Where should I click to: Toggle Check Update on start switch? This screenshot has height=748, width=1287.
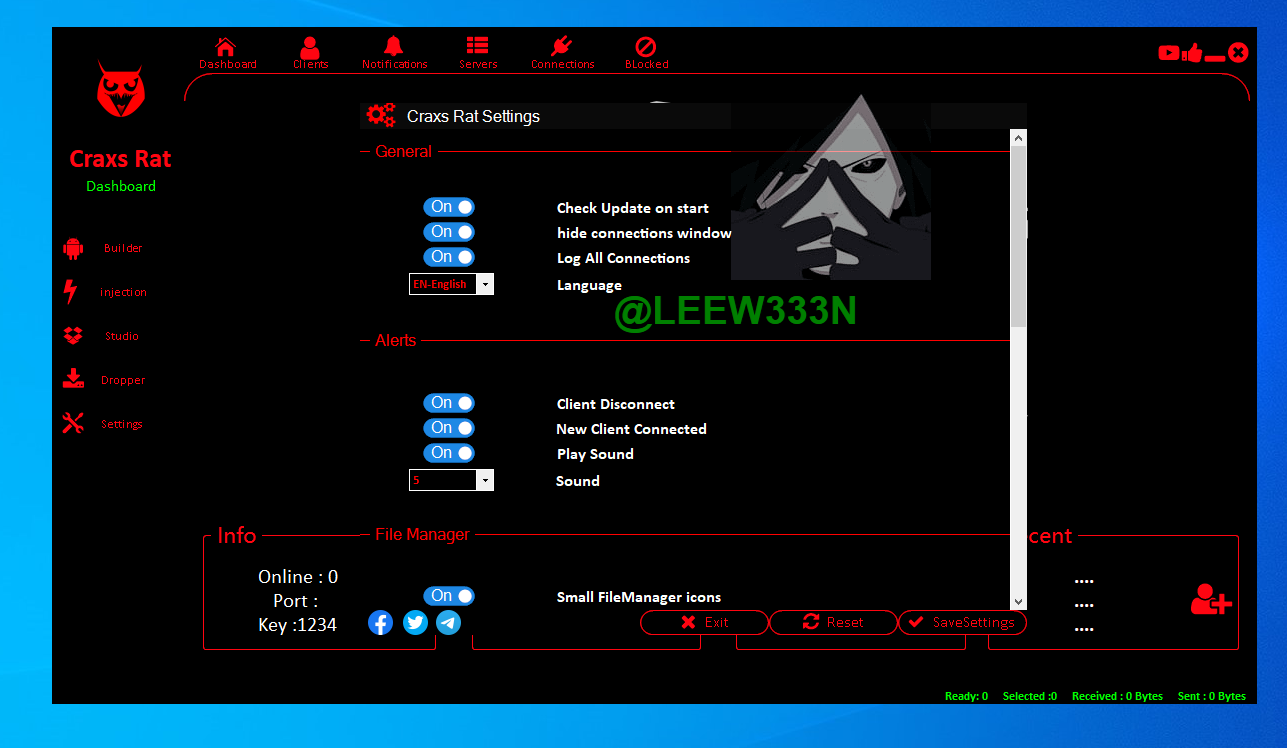(x=448, y=207)
